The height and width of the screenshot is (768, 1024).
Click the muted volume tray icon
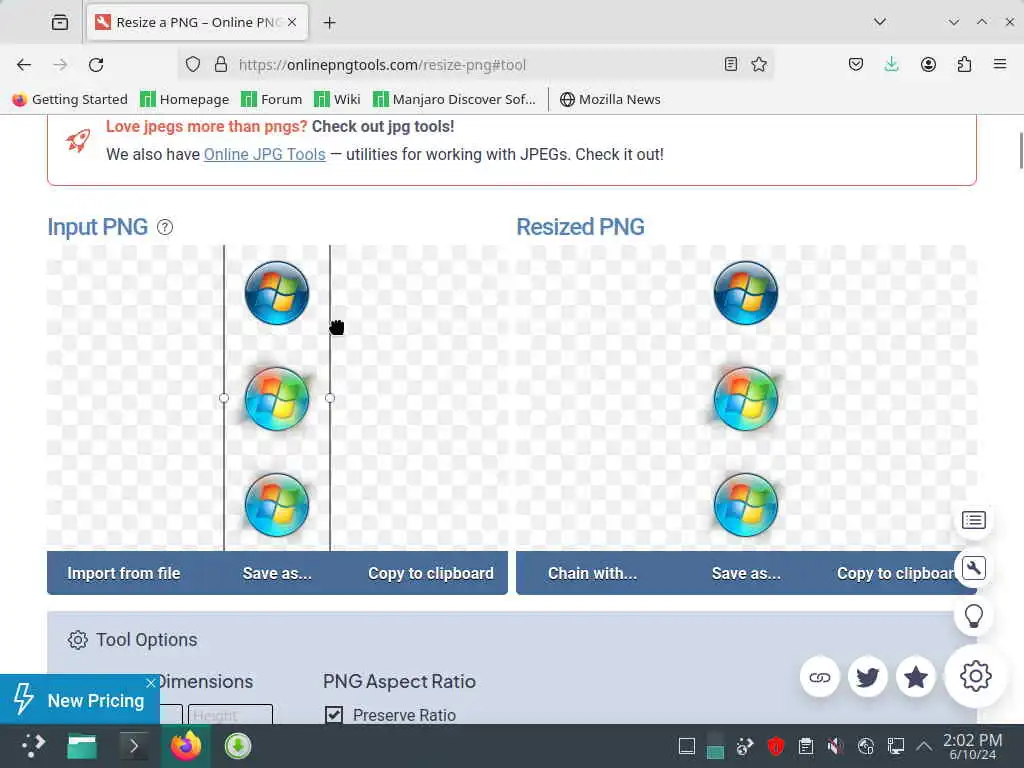click(x=835, y=746)
